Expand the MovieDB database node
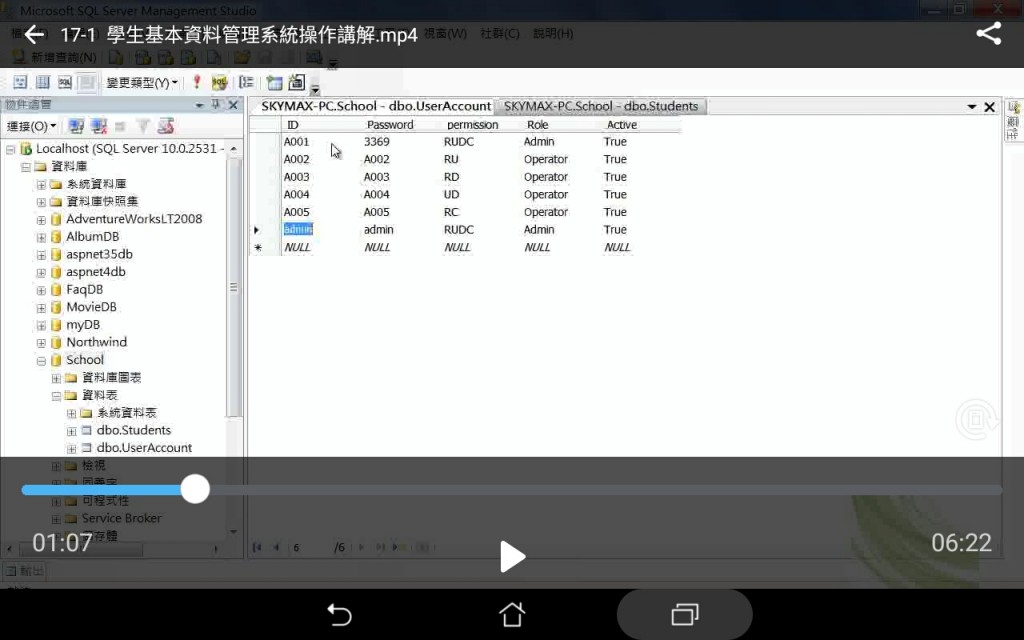Image resolution: width=1024 pixels, height=640 pixels. pos(41,308)
